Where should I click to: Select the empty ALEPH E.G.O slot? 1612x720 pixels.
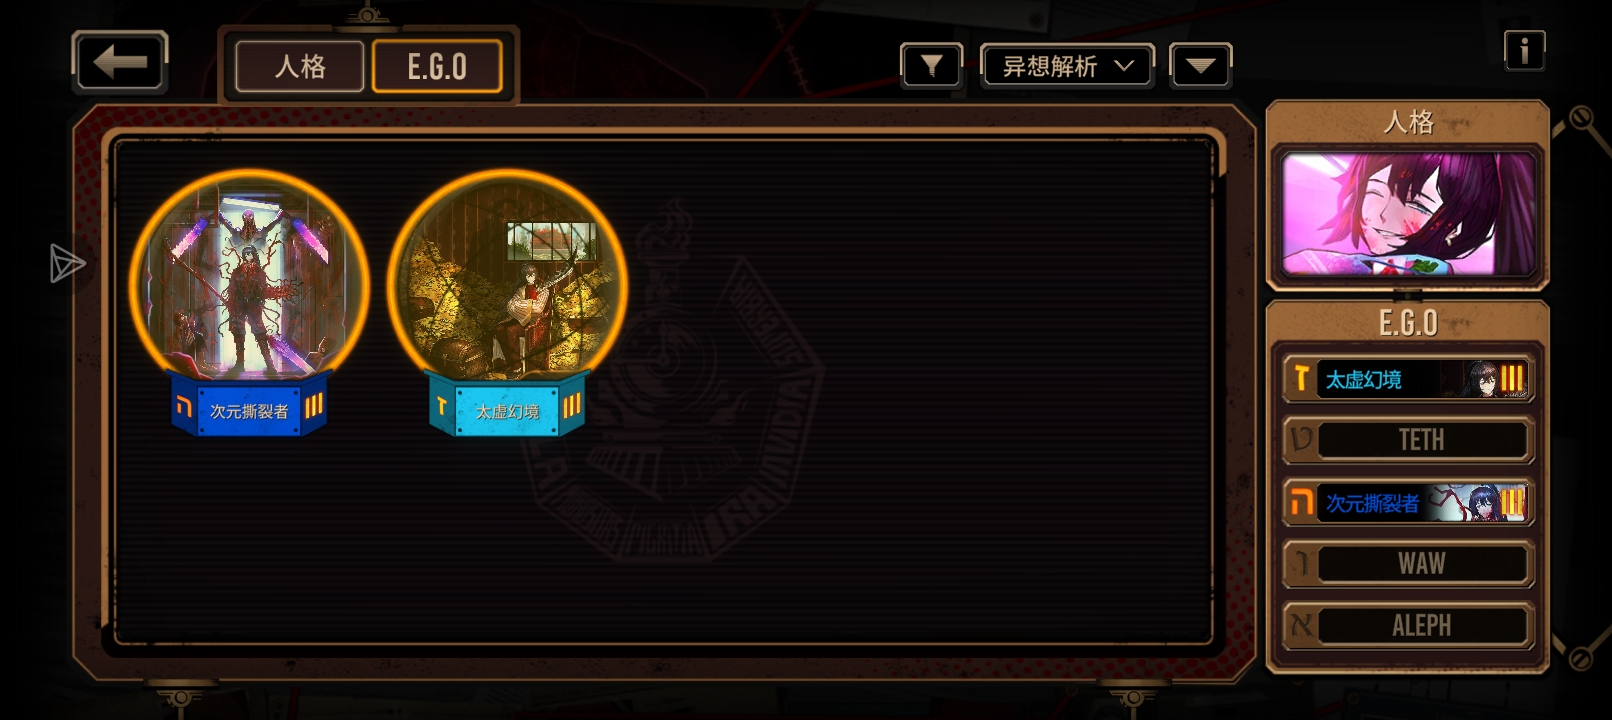(1408, 626)
